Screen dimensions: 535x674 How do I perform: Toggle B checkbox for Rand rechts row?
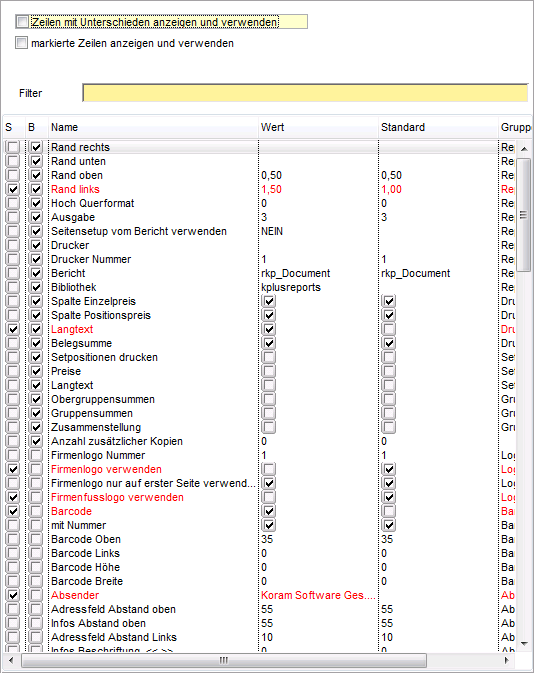(x=36, y=147)
